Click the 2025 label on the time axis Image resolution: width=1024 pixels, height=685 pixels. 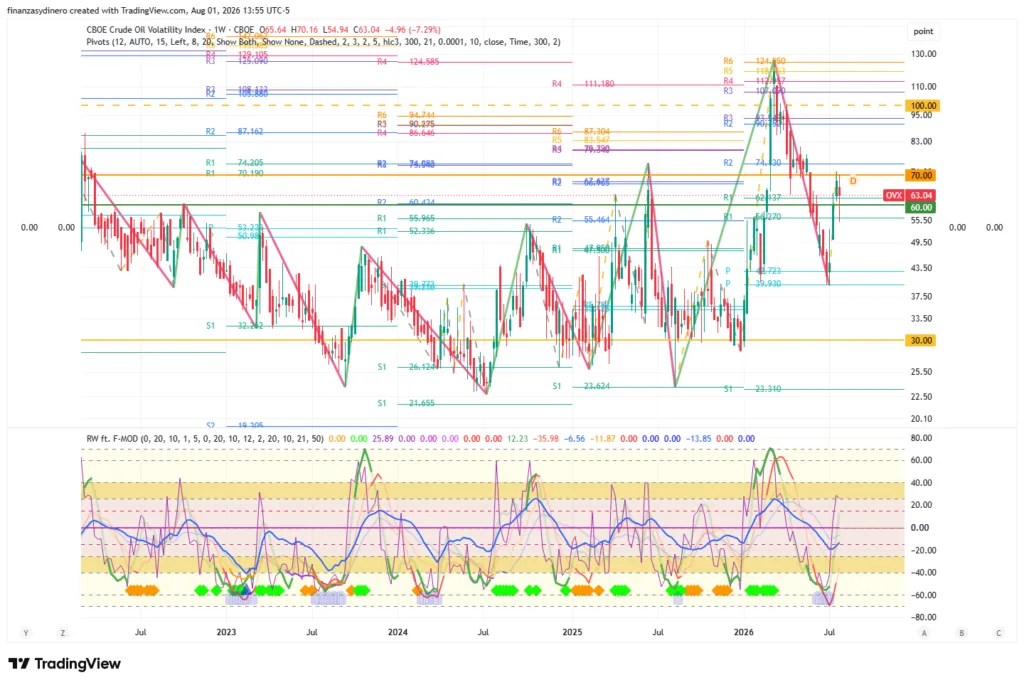[572, 632]
